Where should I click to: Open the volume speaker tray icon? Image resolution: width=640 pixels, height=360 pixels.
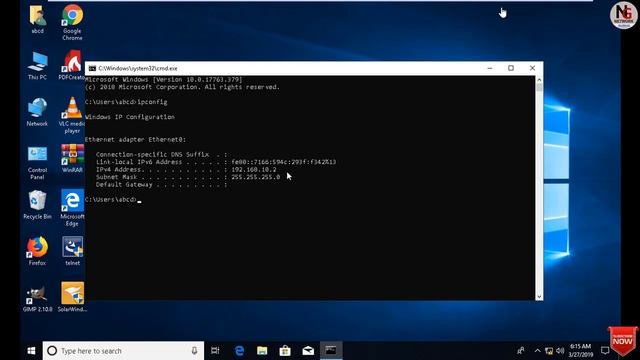click(560, 351)
